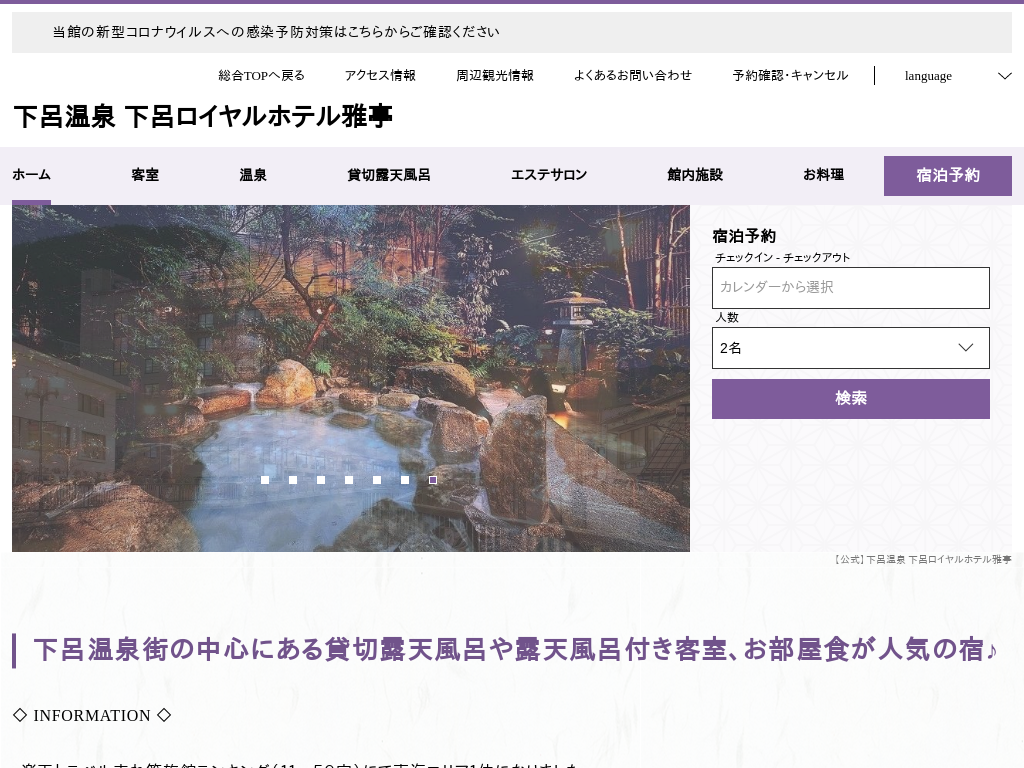Viewport: 1024px width, 768px height.
Task: Click the chevron in the 2名 dropdown
Action: point(965,347)
